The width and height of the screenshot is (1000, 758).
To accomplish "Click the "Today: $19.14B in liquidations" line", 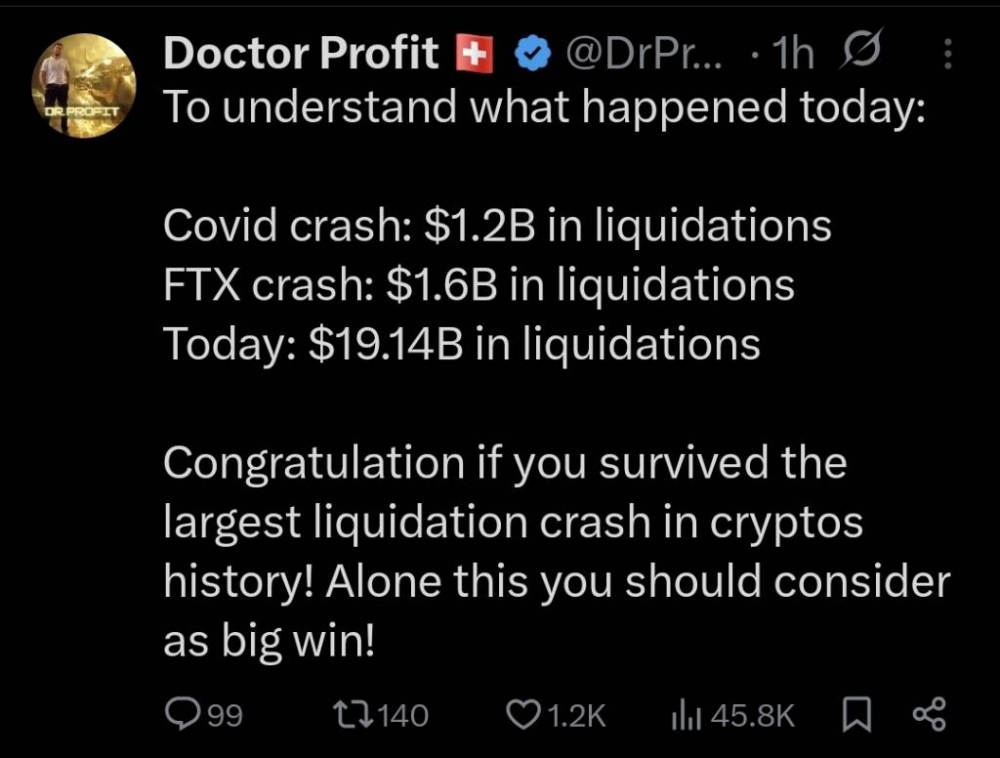I will pos(460,345).
